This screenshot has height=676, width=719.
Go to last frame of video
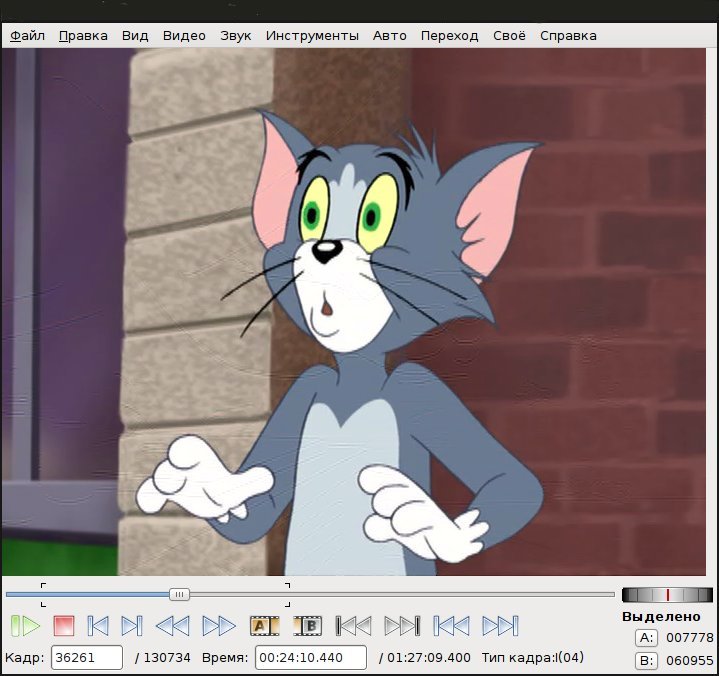pyautogui.click(x=500, y=626)
